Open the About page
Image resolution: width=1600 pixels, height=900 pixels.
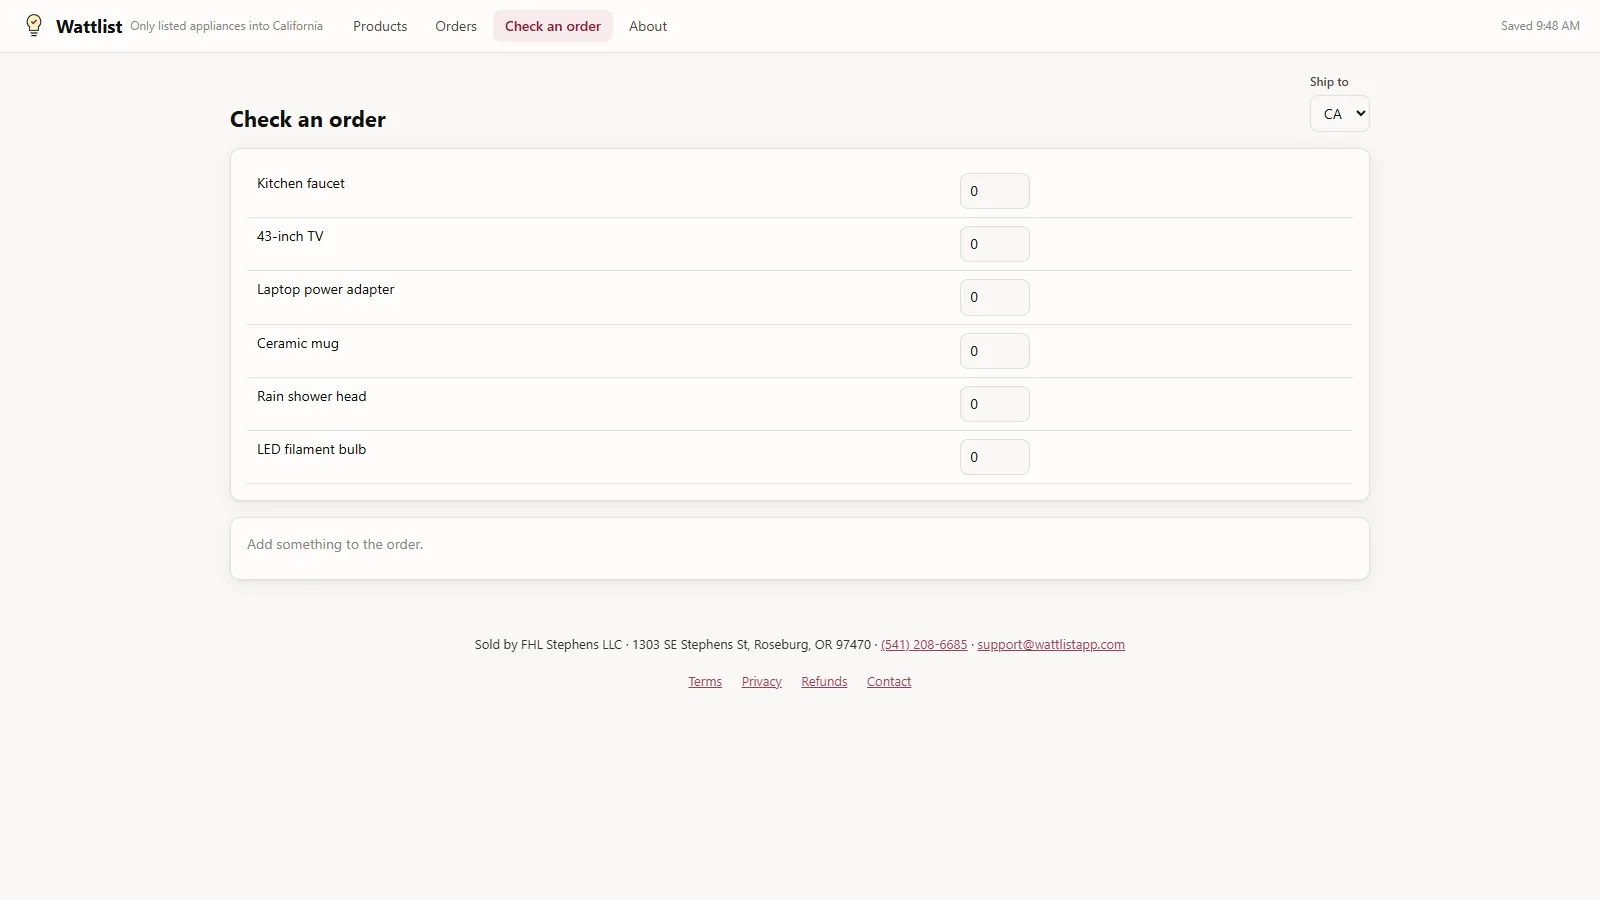648,26
